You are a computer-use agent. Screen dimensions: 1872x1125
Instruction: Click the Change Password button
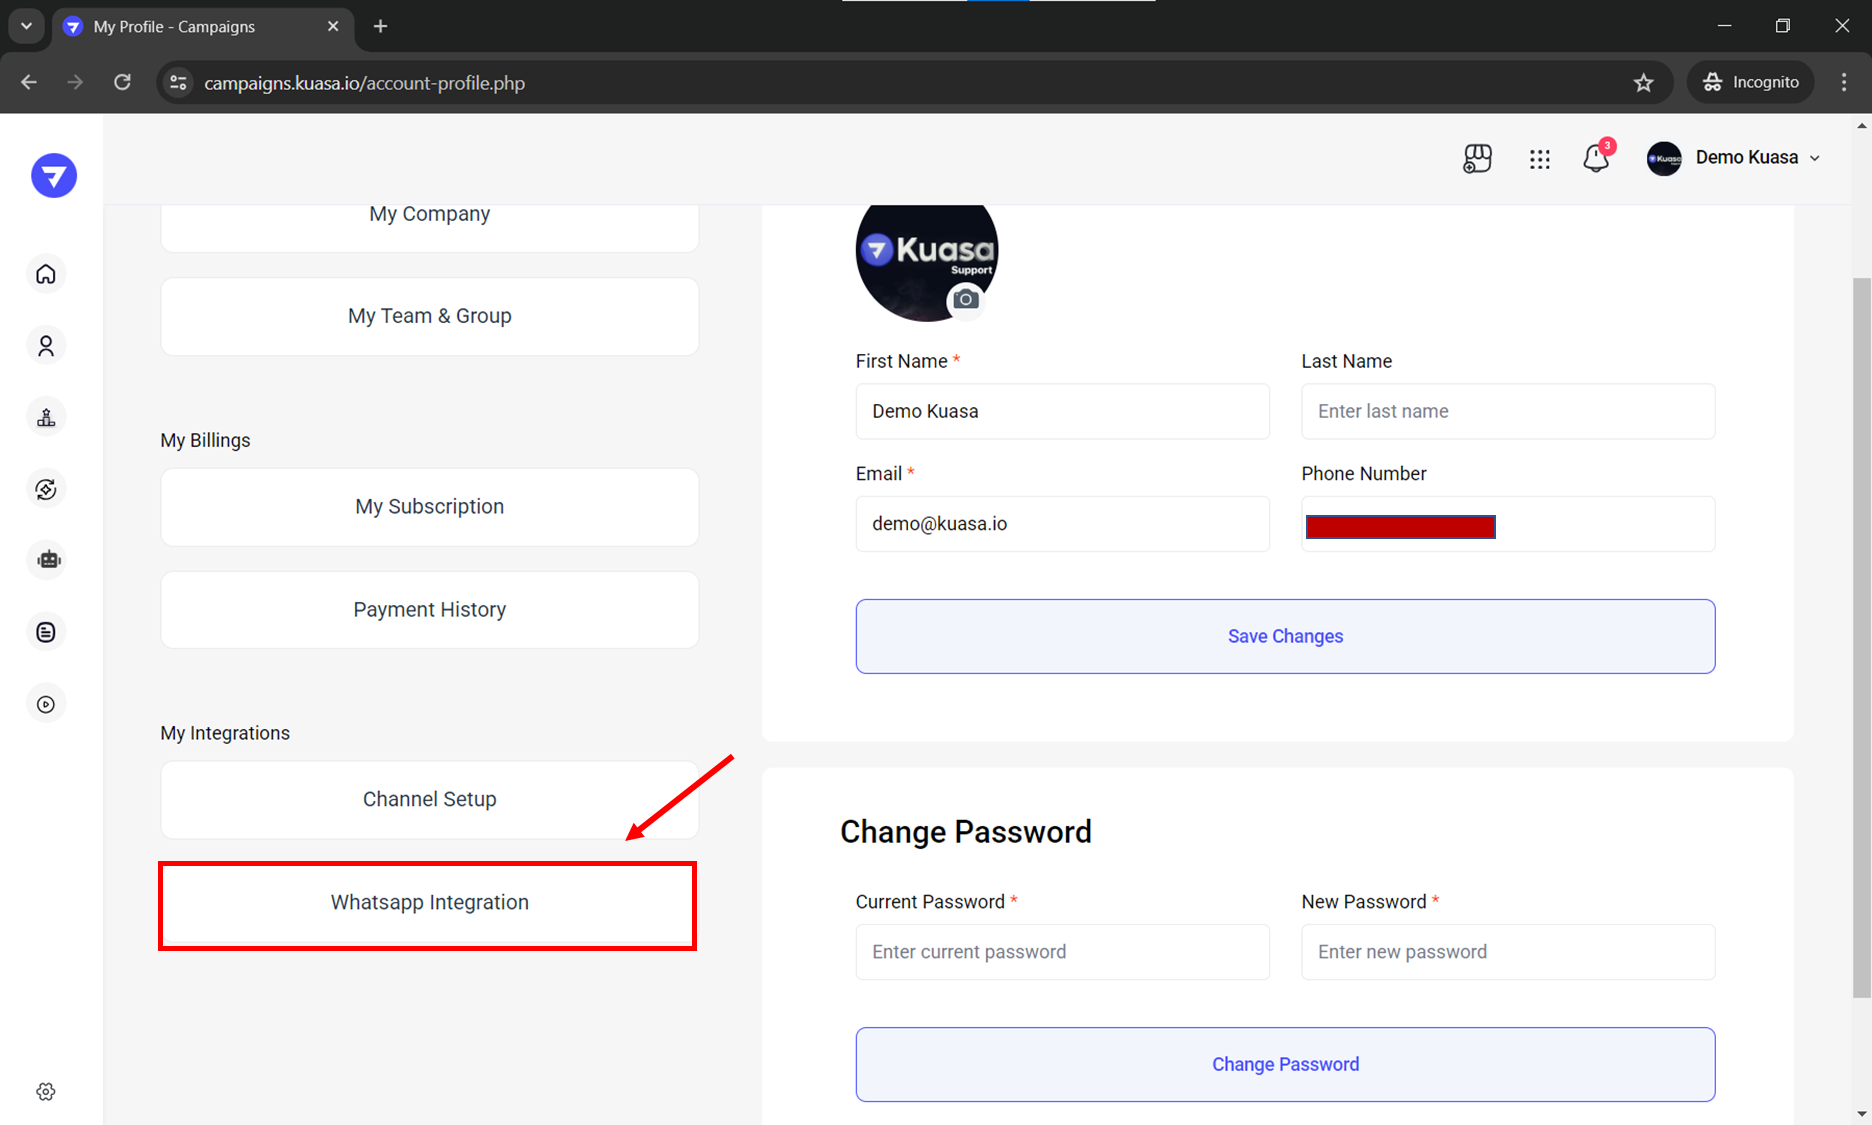coord(1285,1064)
